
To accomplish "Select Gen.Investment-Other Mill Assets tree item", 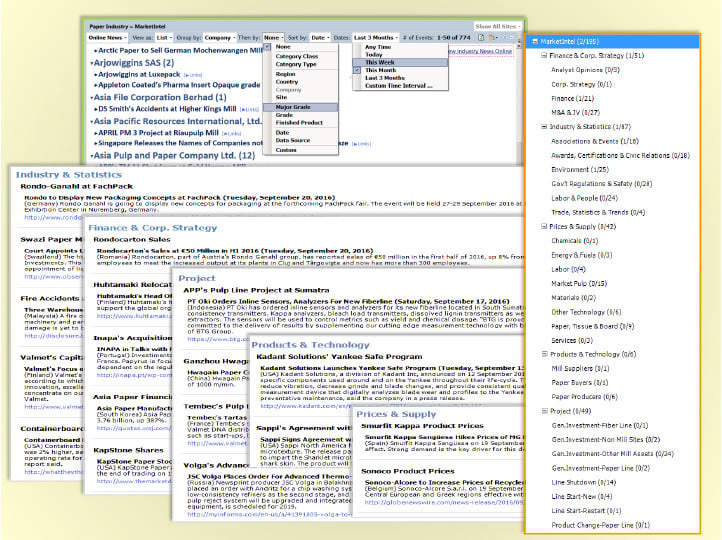I will (612, 454).
